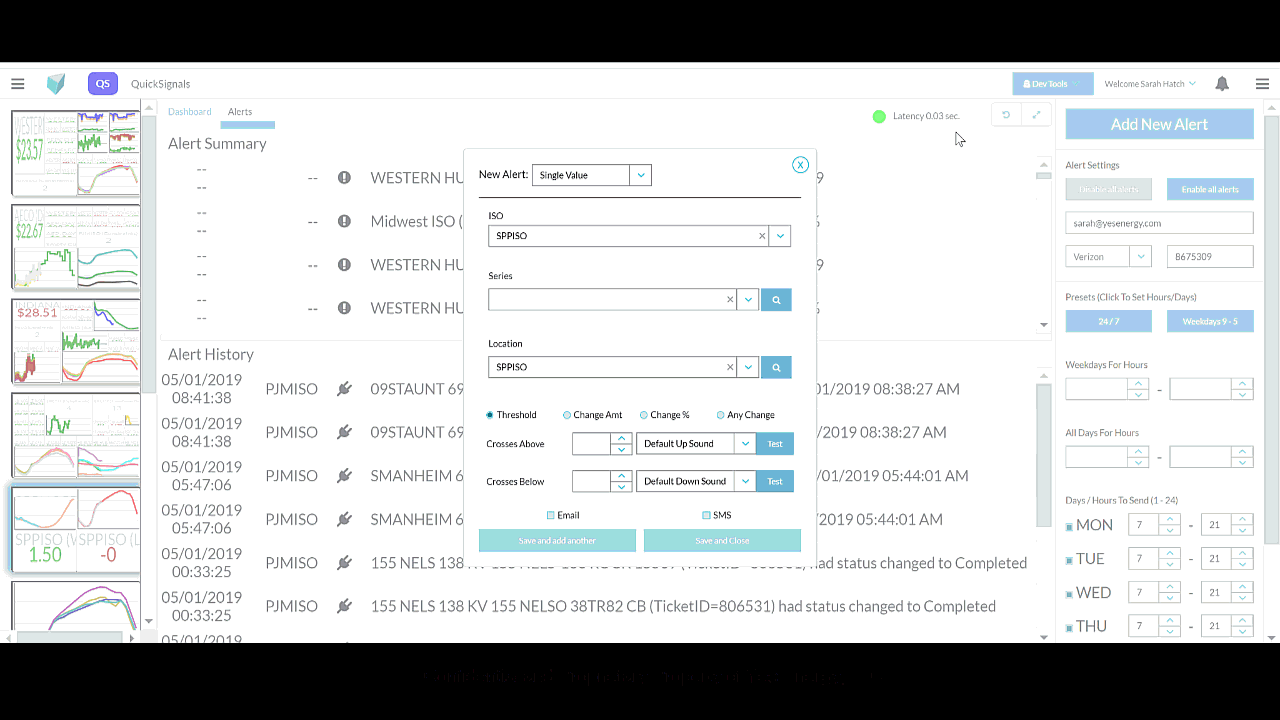Enable the Email checkbox

tap(551, 516)
